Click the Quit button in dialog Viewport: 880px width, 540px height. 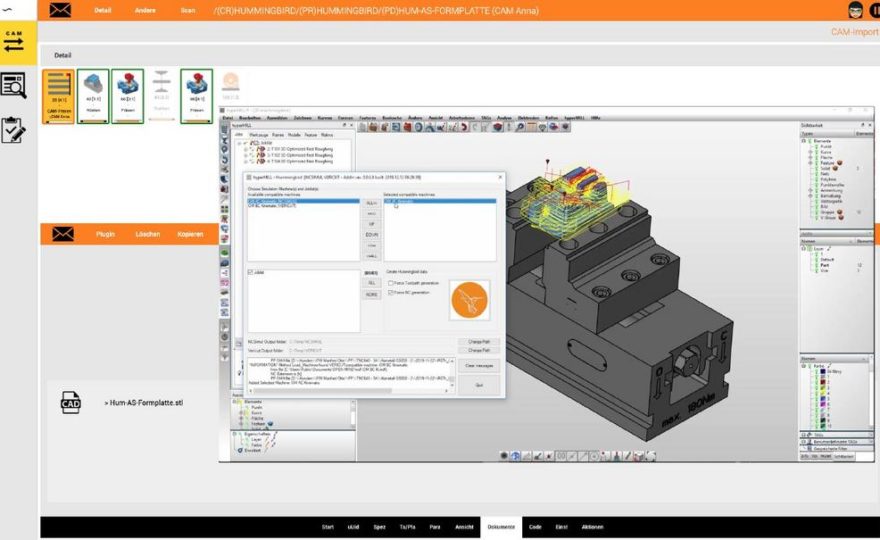479,385
